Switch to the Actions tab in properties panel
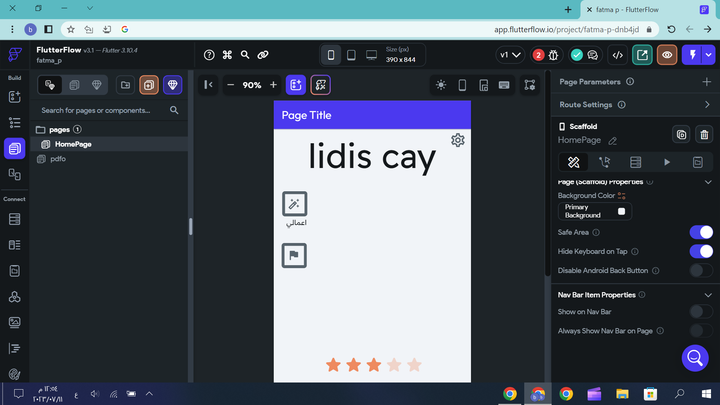Screen dimensions: 720x405 coord(604,162)
